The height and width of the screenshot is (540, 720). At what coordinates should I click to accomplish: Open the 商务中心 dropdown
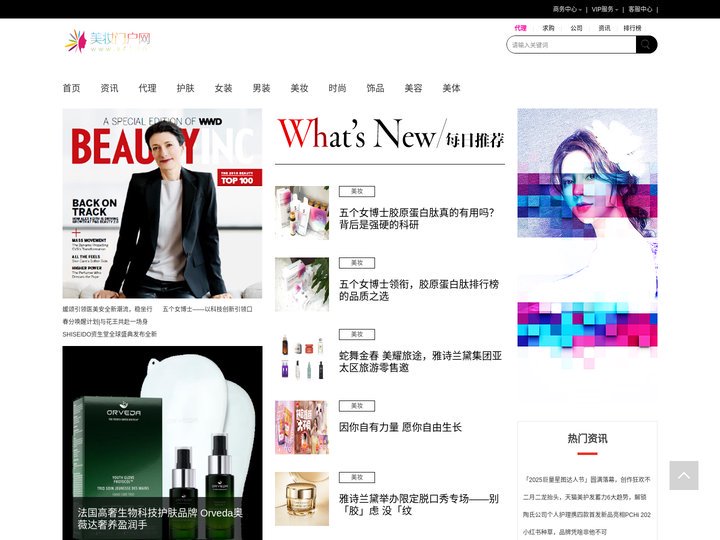point(567,9)
